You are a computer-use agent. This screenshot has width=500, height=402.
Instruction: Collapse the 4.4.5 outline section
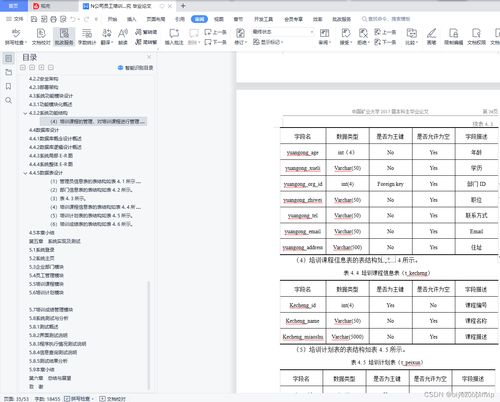25,173
